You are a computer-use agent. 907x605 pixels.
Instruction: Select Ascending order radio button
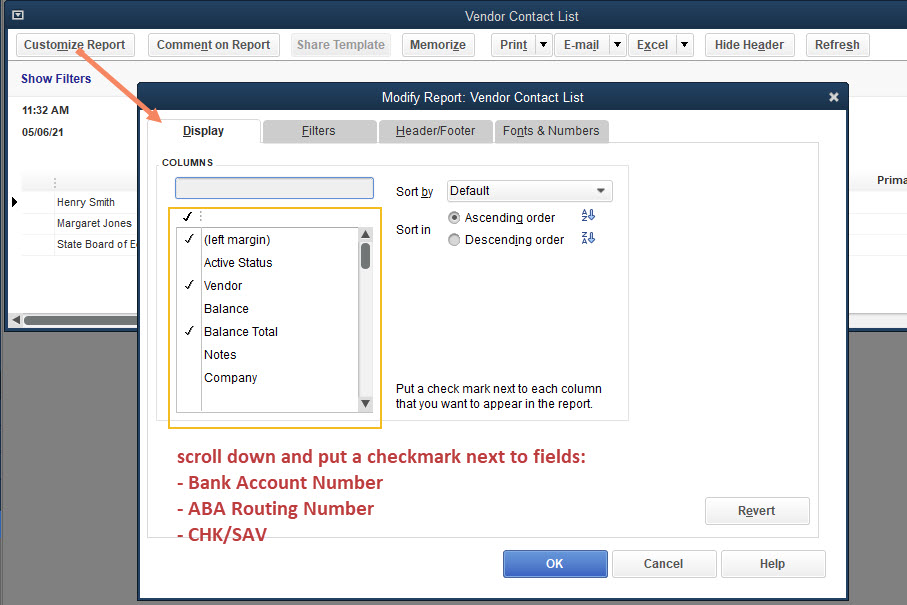pyautogui.click(x=455, y=217)
